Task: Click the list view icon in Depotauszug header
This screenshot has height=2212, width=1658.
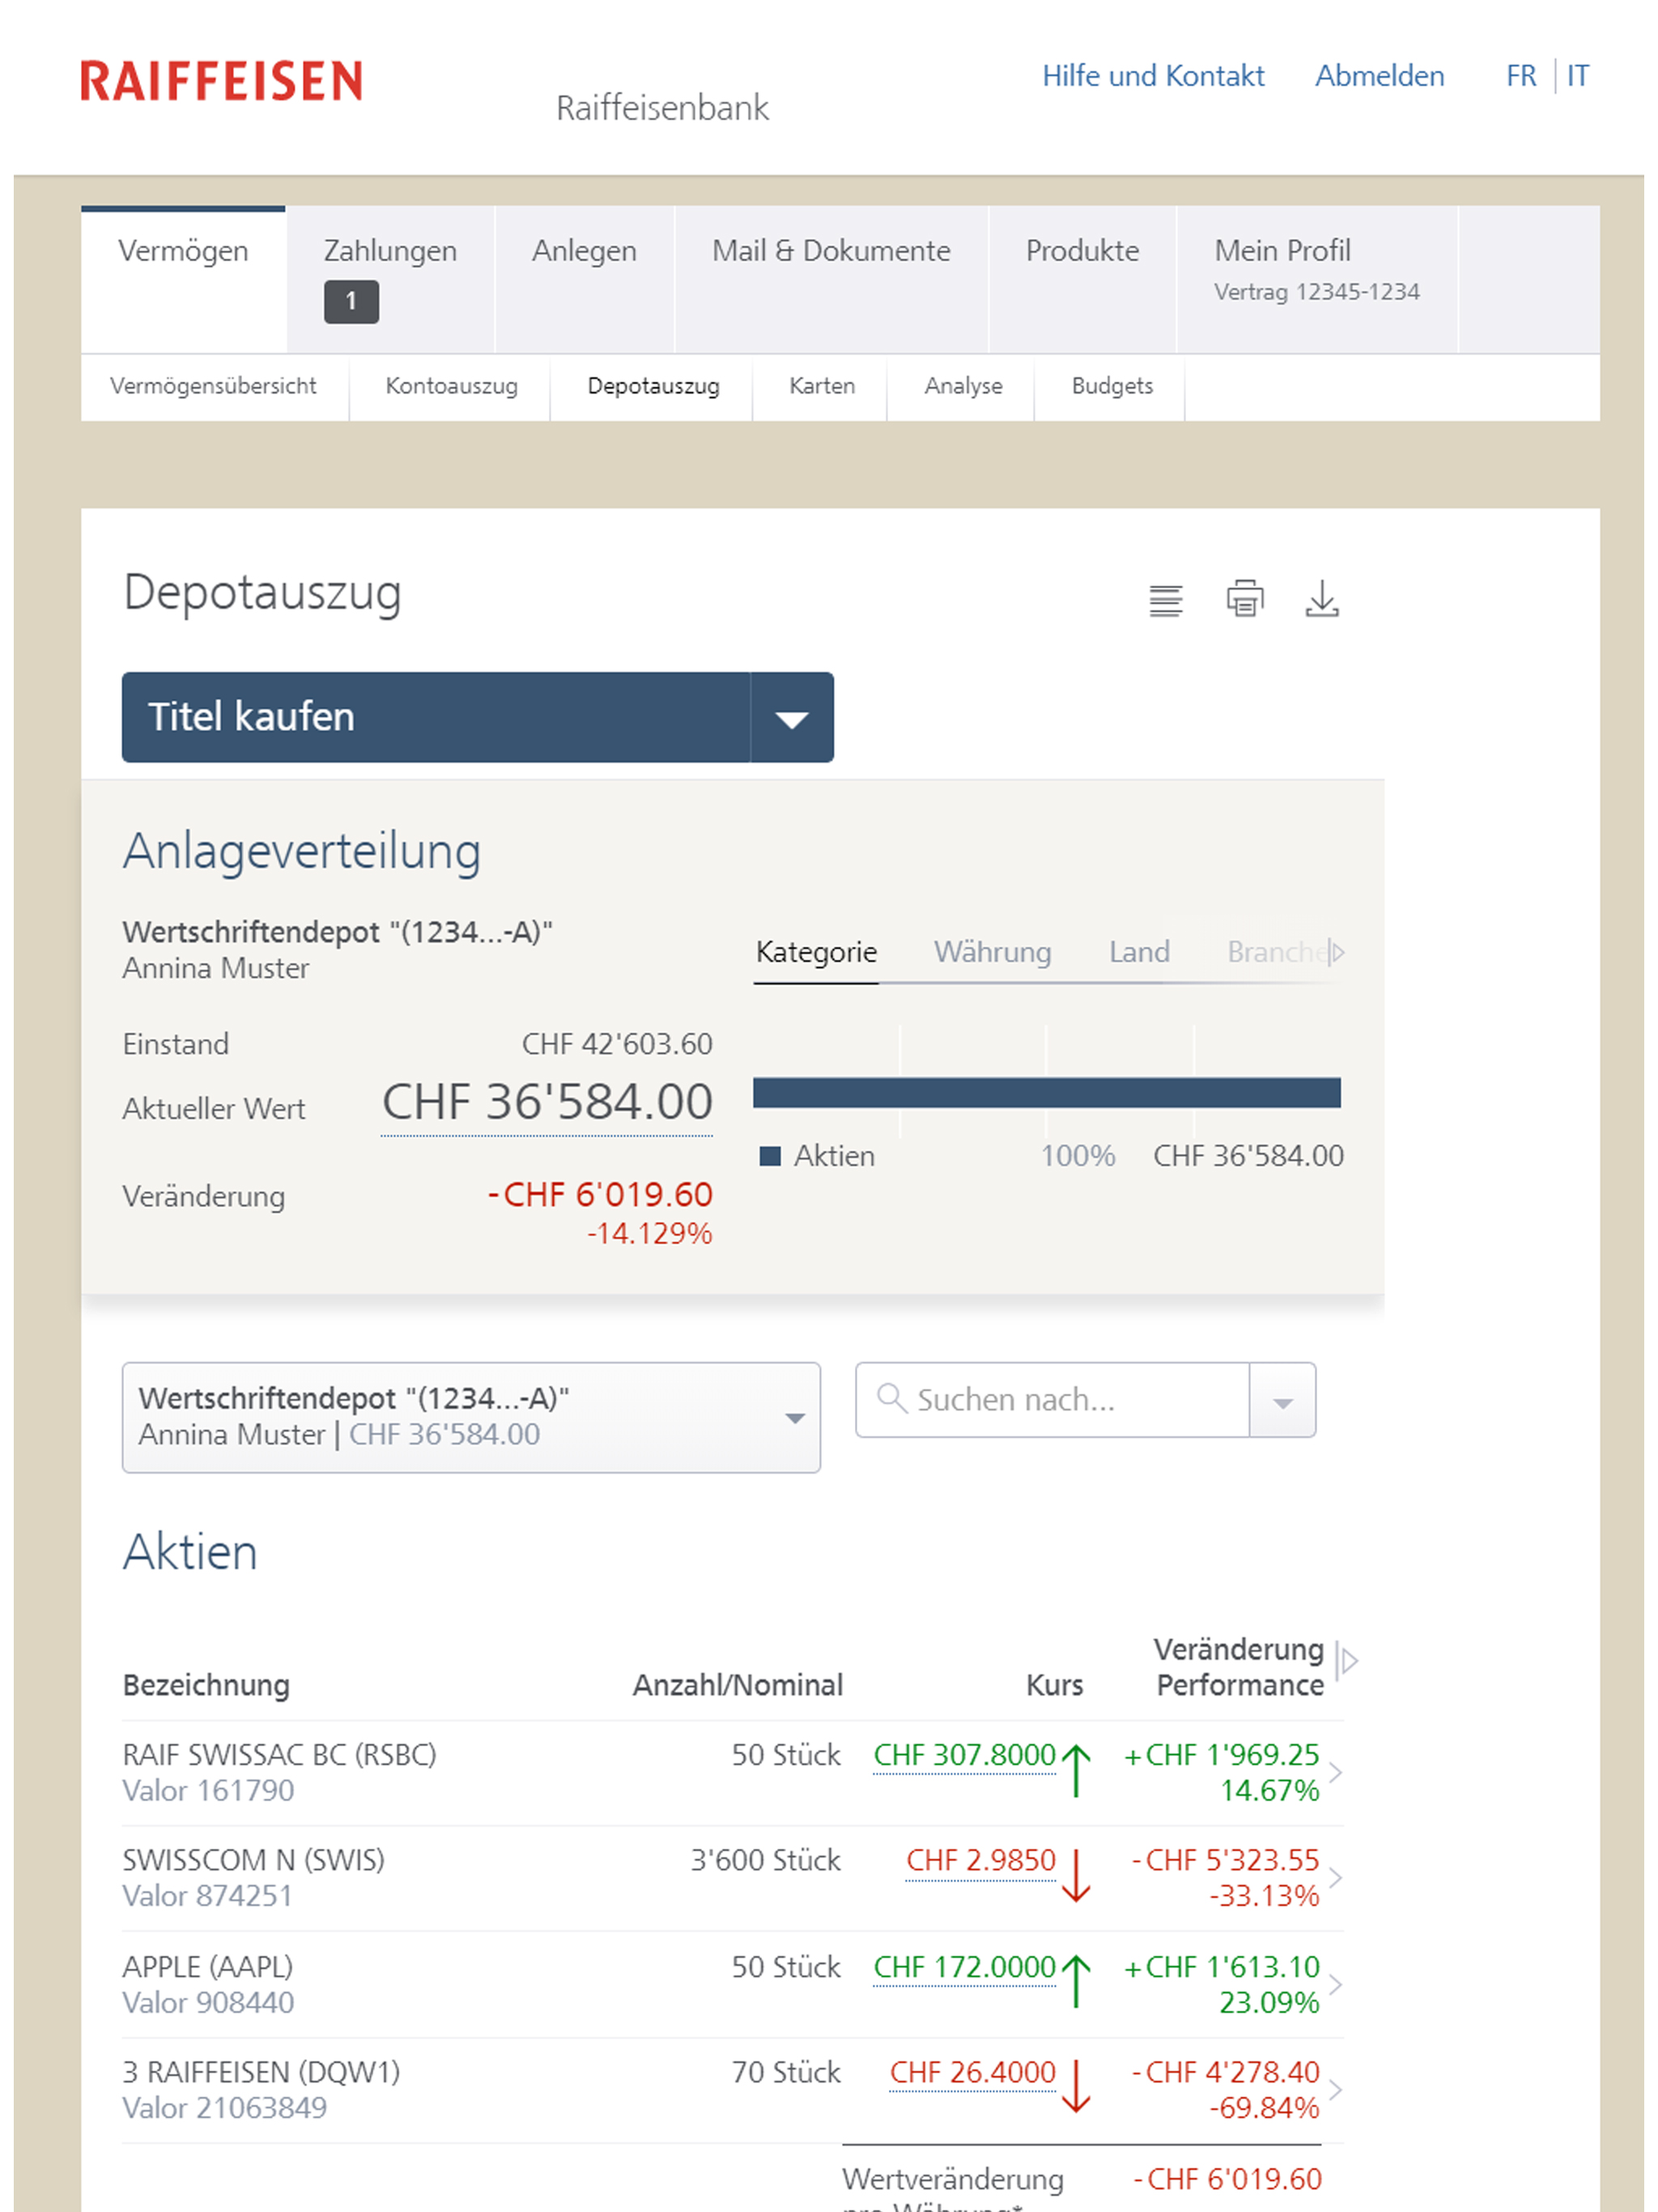Action: click(x=1165, y=600)
